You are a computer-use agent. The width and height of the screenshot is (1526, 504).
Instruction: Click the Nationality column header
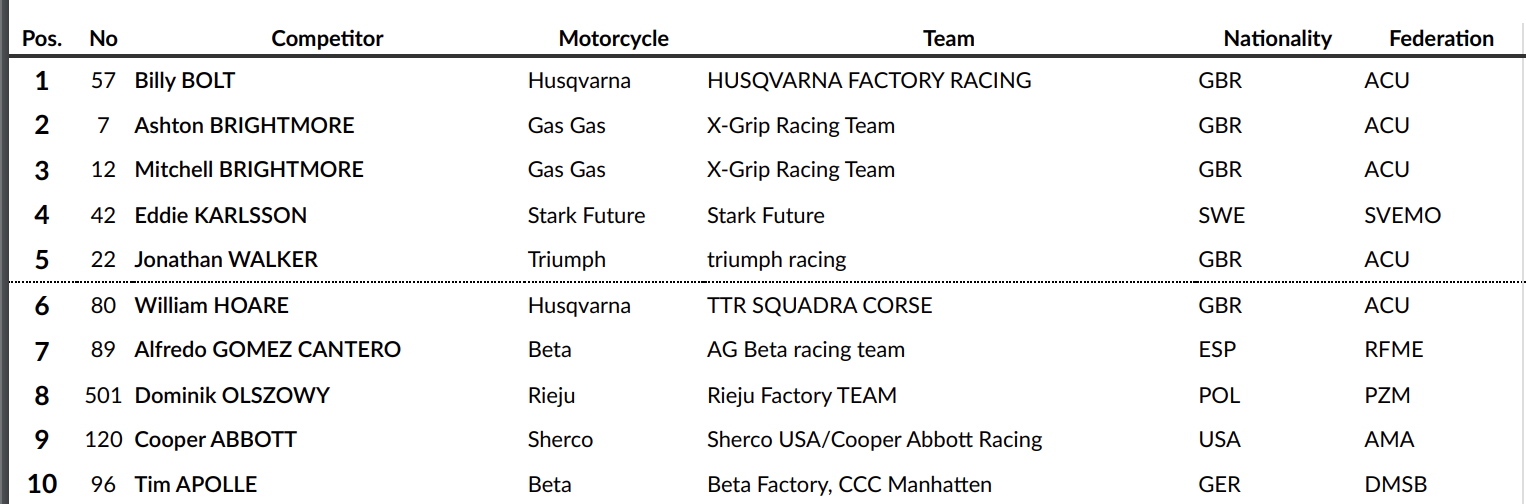[x=1277, y=39]
